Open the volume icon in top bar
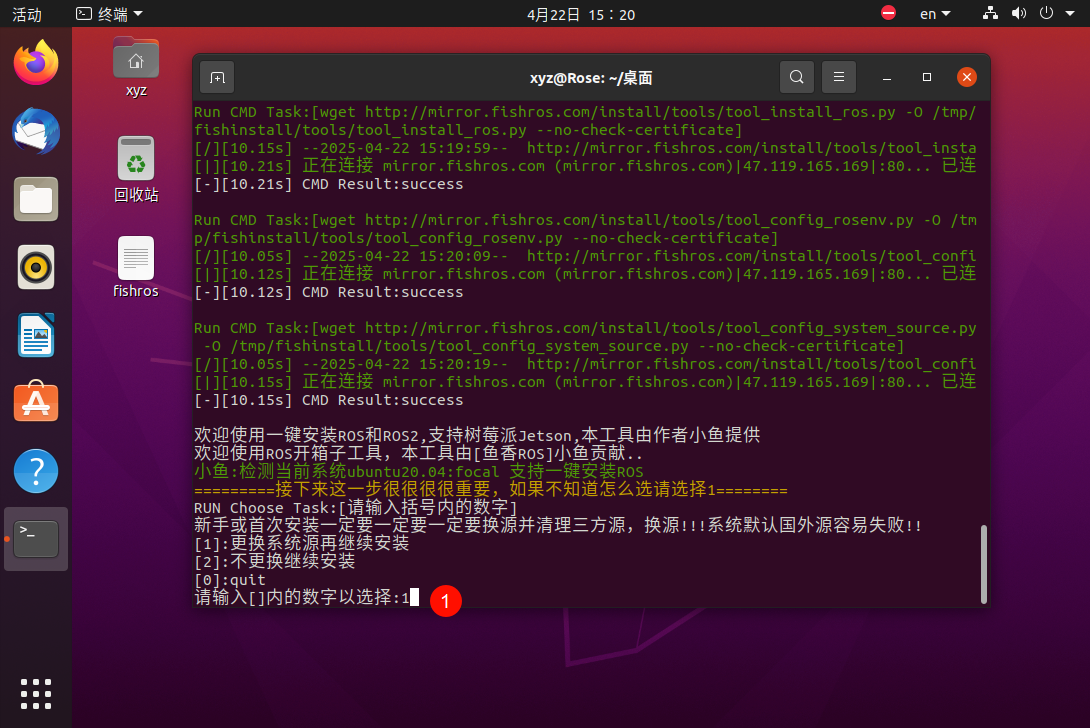The image size is (1090, 728). tap(1019, 13)
